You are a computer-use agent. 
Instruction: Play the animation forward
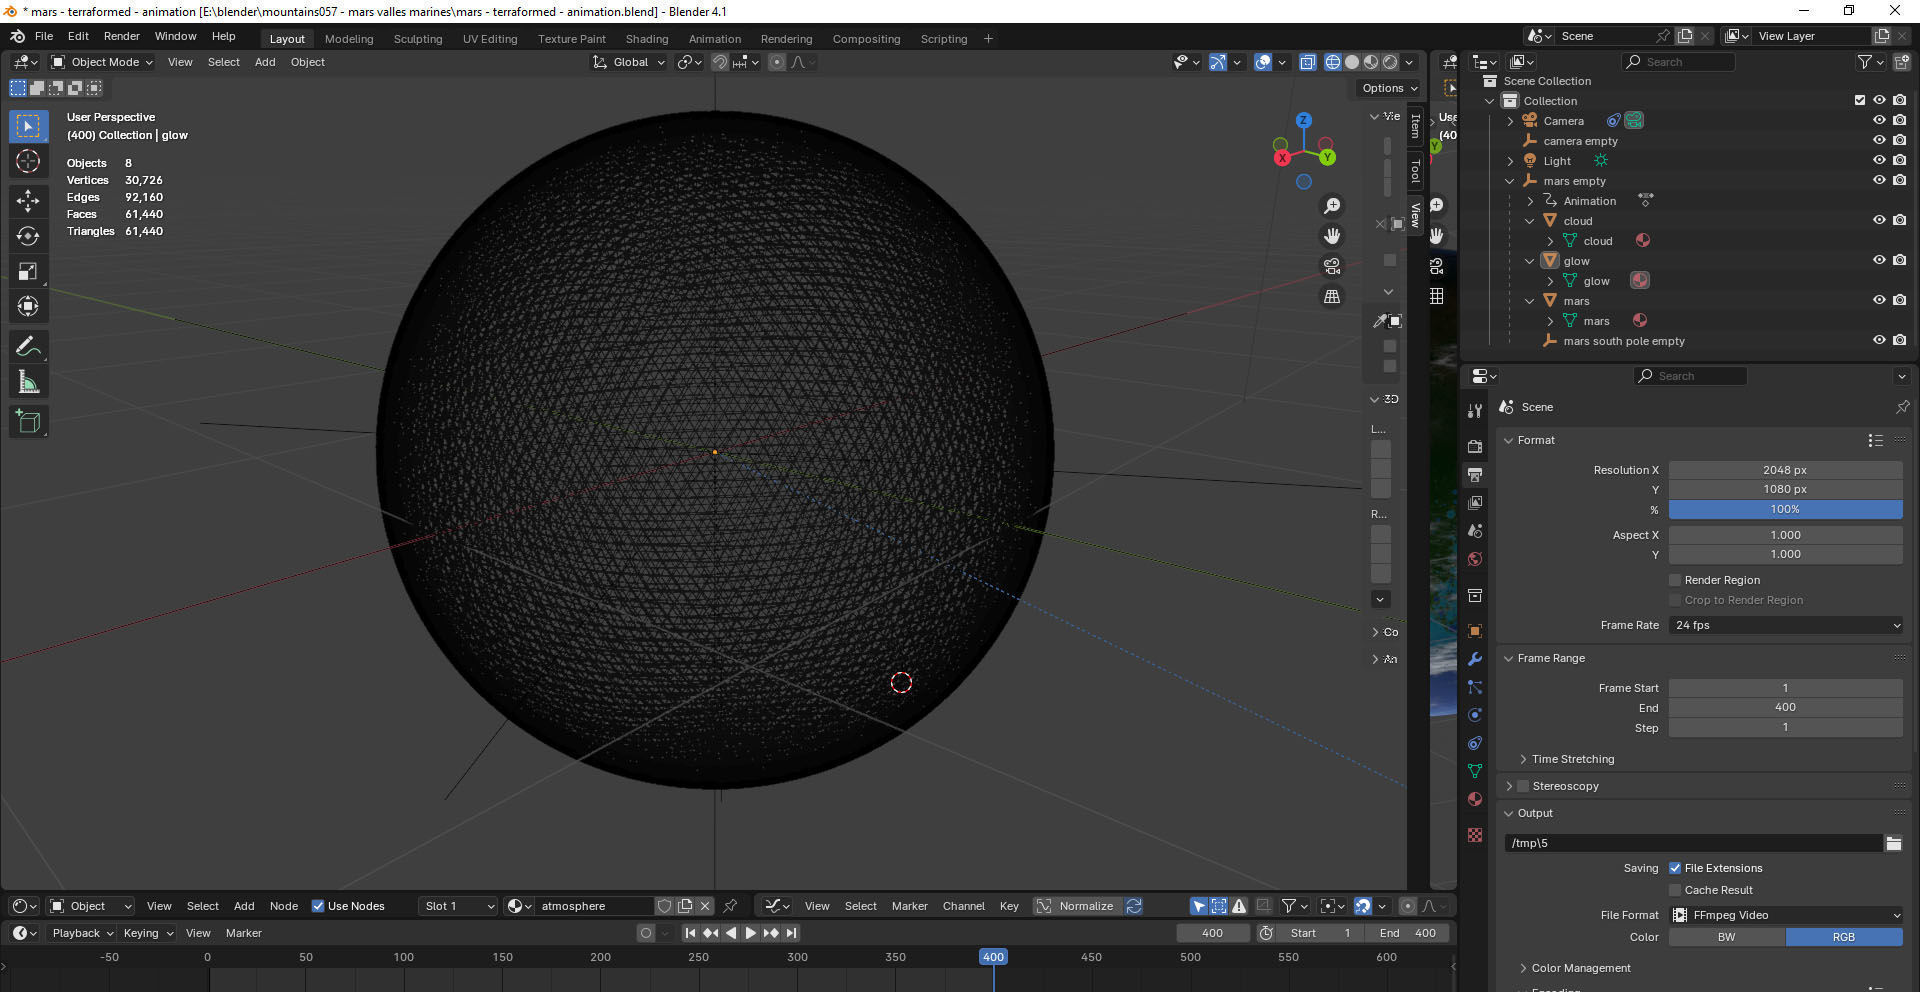(751, 933)
